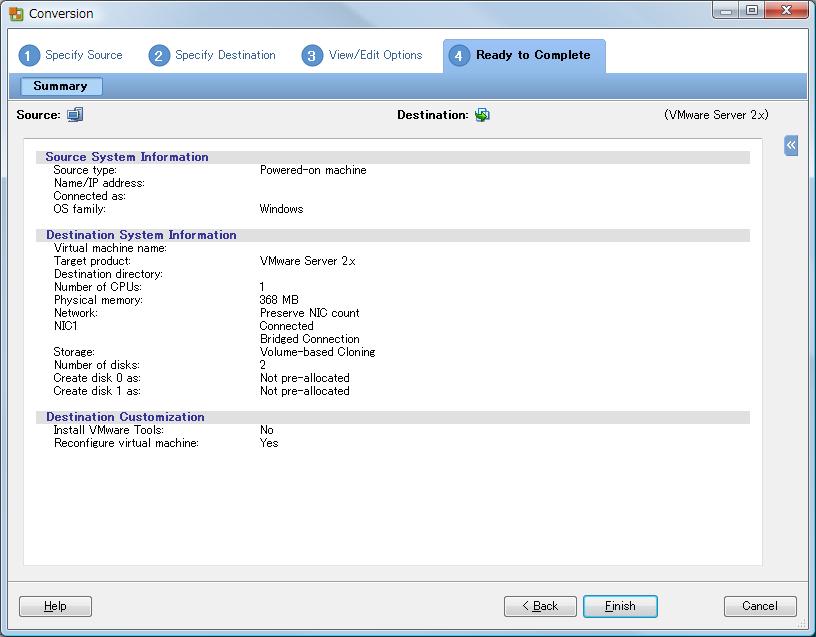Click the 'Name/IP address:' label
816x637 pixels.
point(99,183)
